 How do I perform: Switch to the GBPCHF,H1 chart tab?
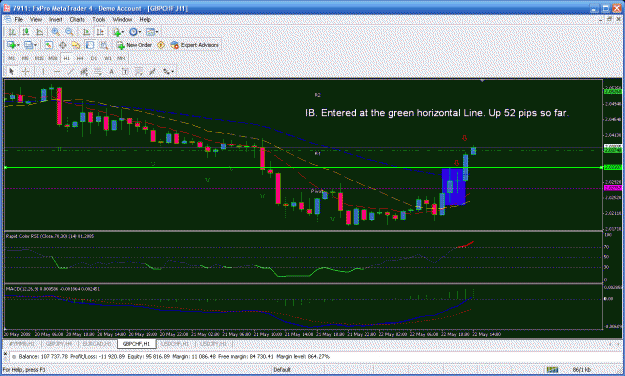point(136,343)
